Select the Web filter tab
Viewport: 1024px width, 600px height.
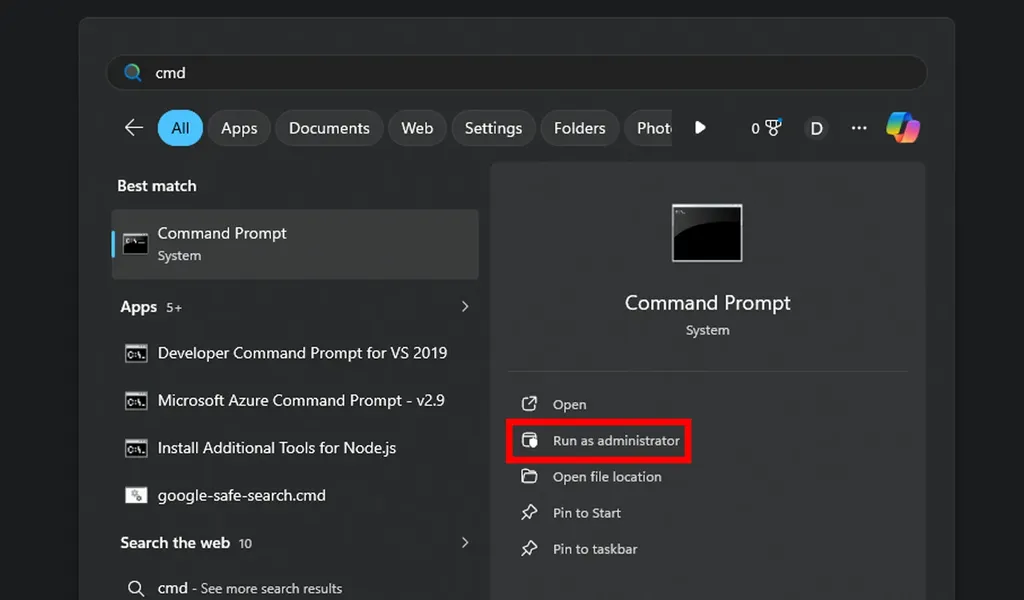tap(417, 128)
